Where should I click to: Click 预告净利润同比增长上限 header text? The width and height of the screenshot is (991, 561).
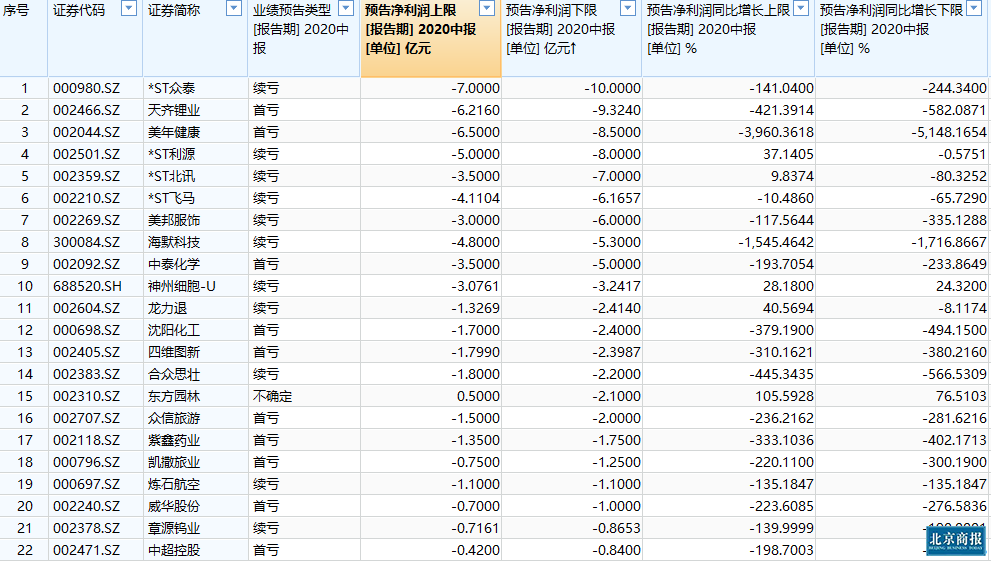click(719, 10)
